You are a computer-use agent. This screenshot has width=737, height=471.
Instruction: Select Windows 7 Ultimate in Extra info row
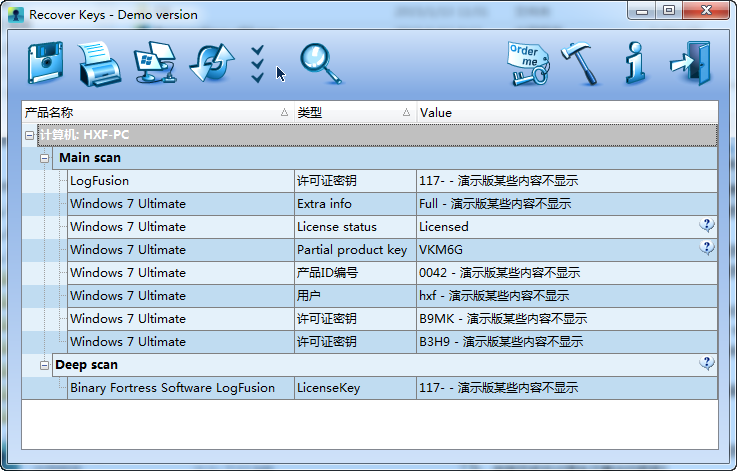[x=181, y=204]
